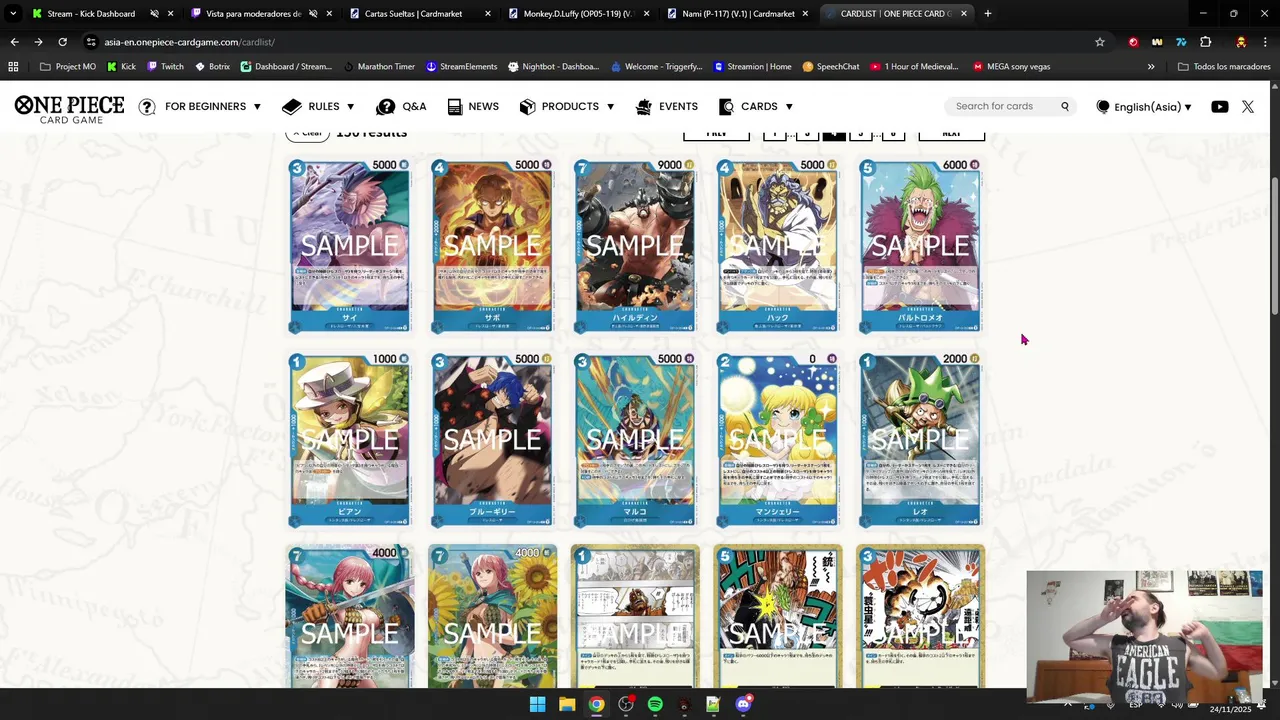Viewport: 1280px width, 720px height.
Task: Unmute the Stream - Kick Dashboard tab
Action: click(x=154, y=14)
